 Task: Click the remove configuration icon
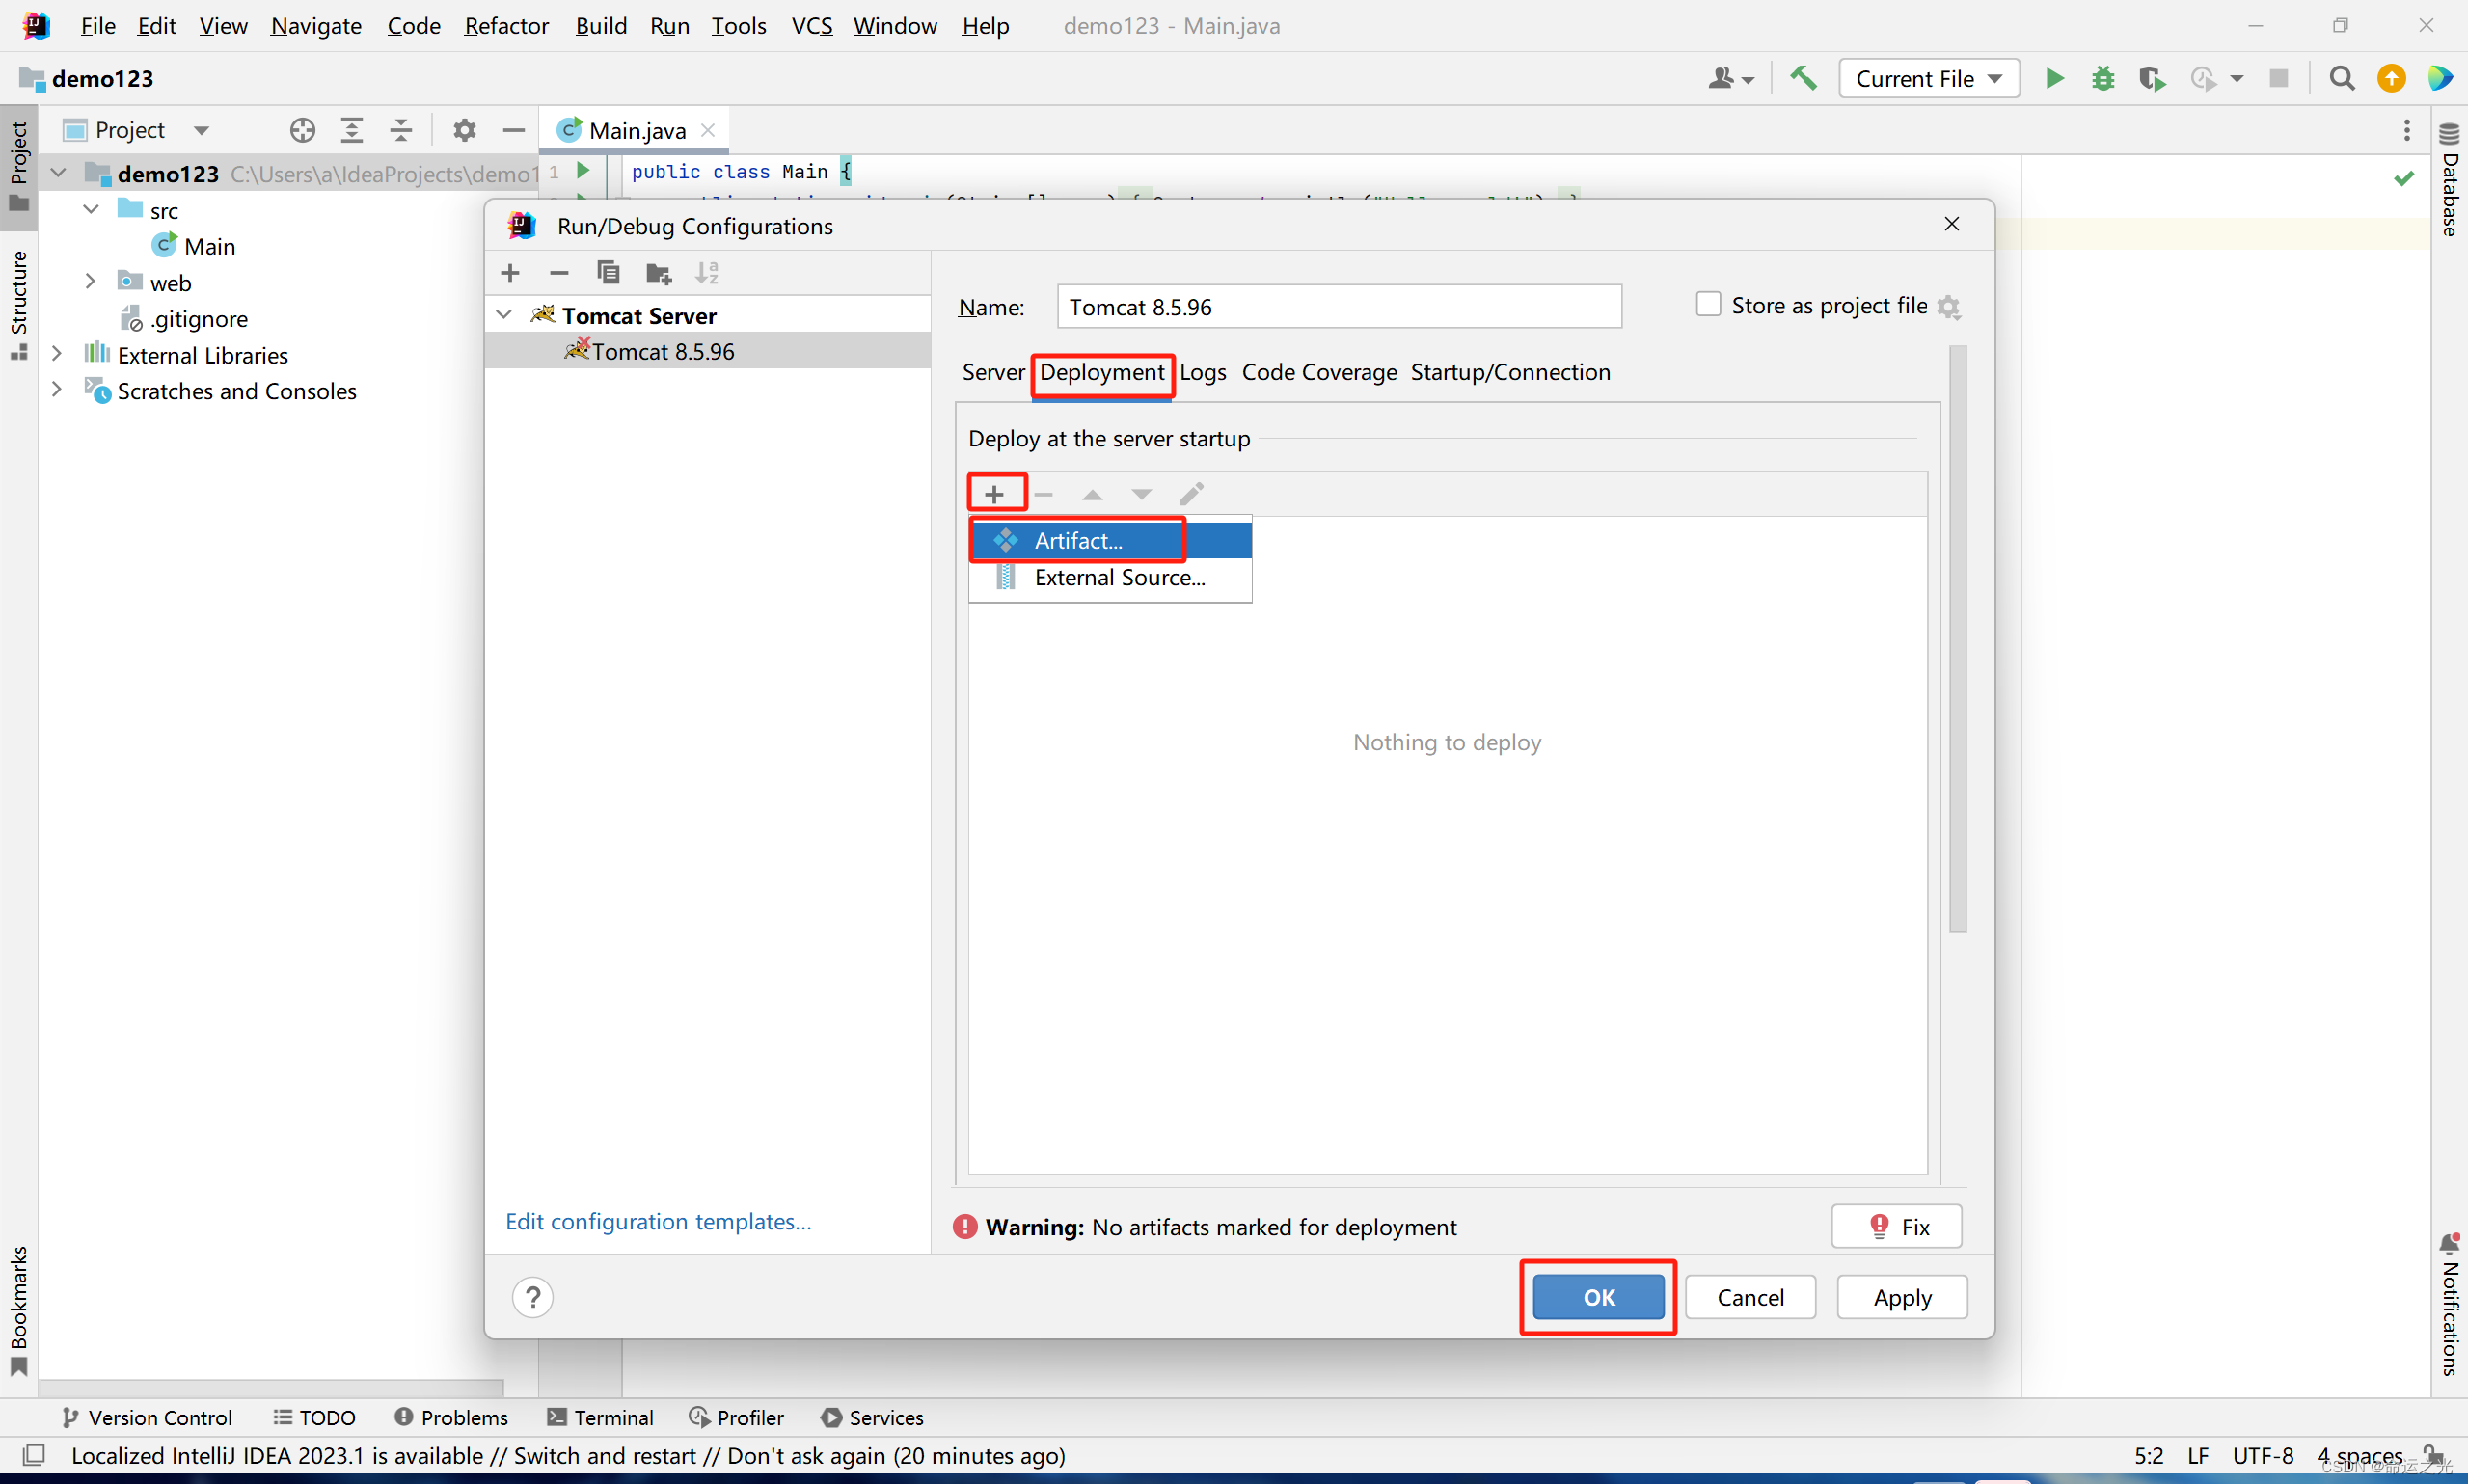coord(558,273)
